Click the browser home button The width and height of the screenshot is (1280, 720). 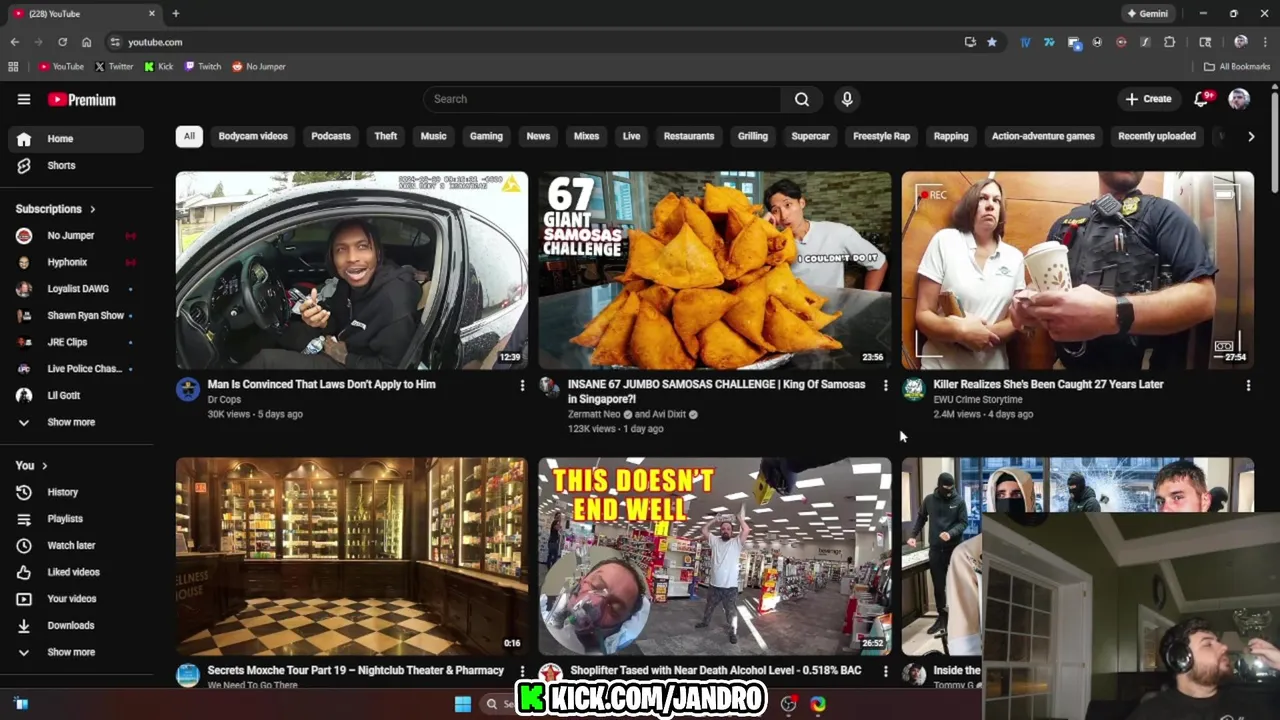pos(86,42)
